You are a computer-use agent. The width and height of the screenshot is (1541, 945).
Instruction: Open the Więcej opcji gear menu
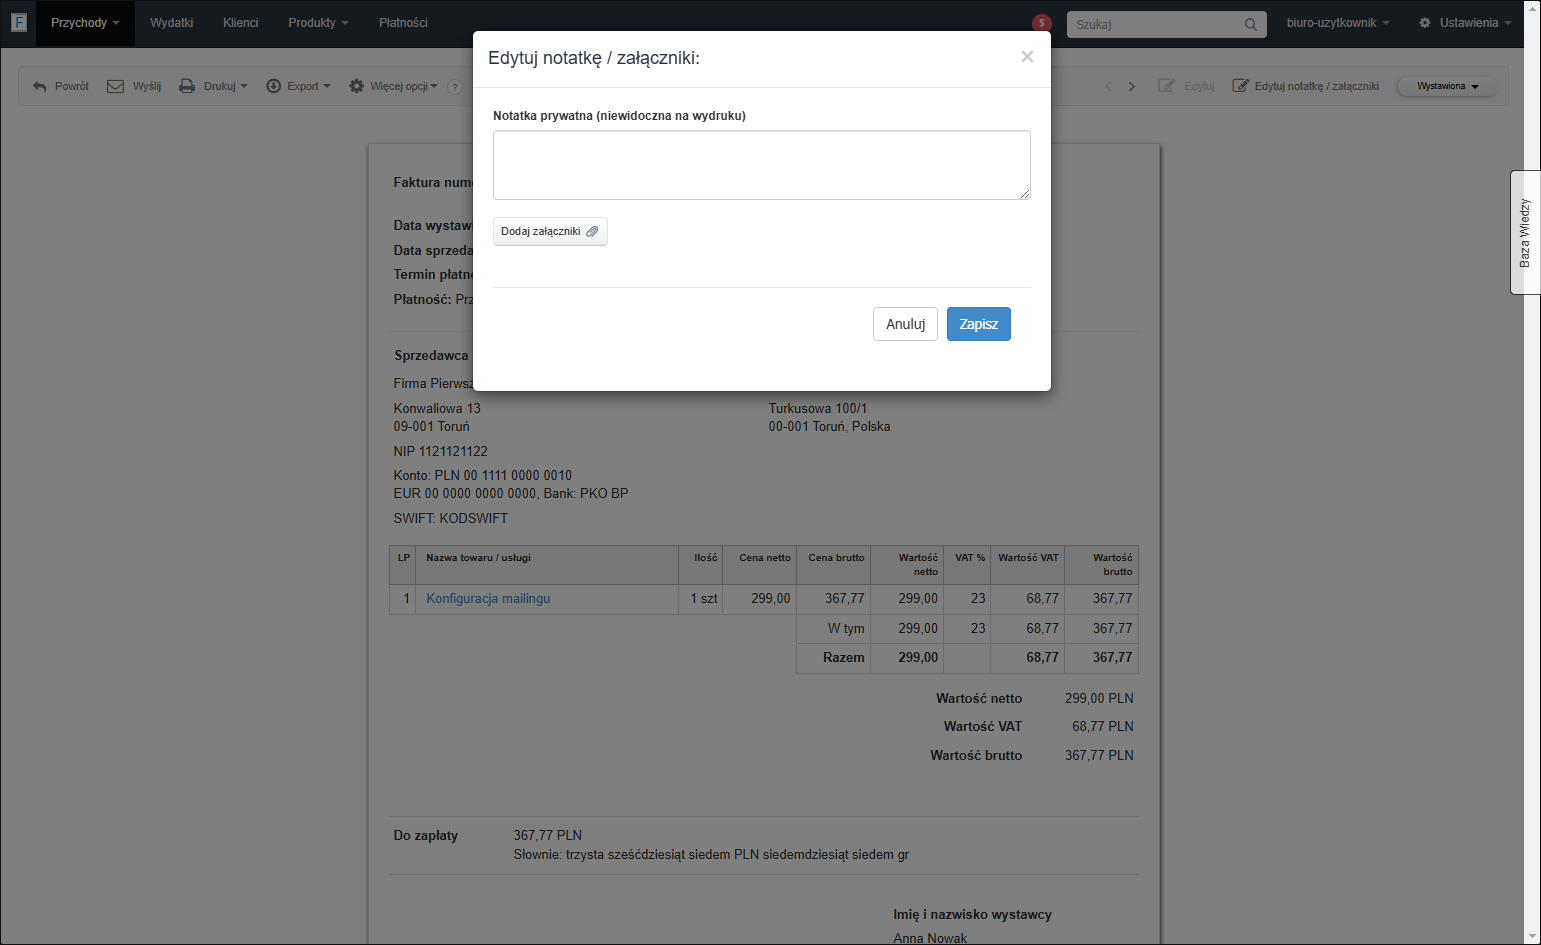(393, 86)
